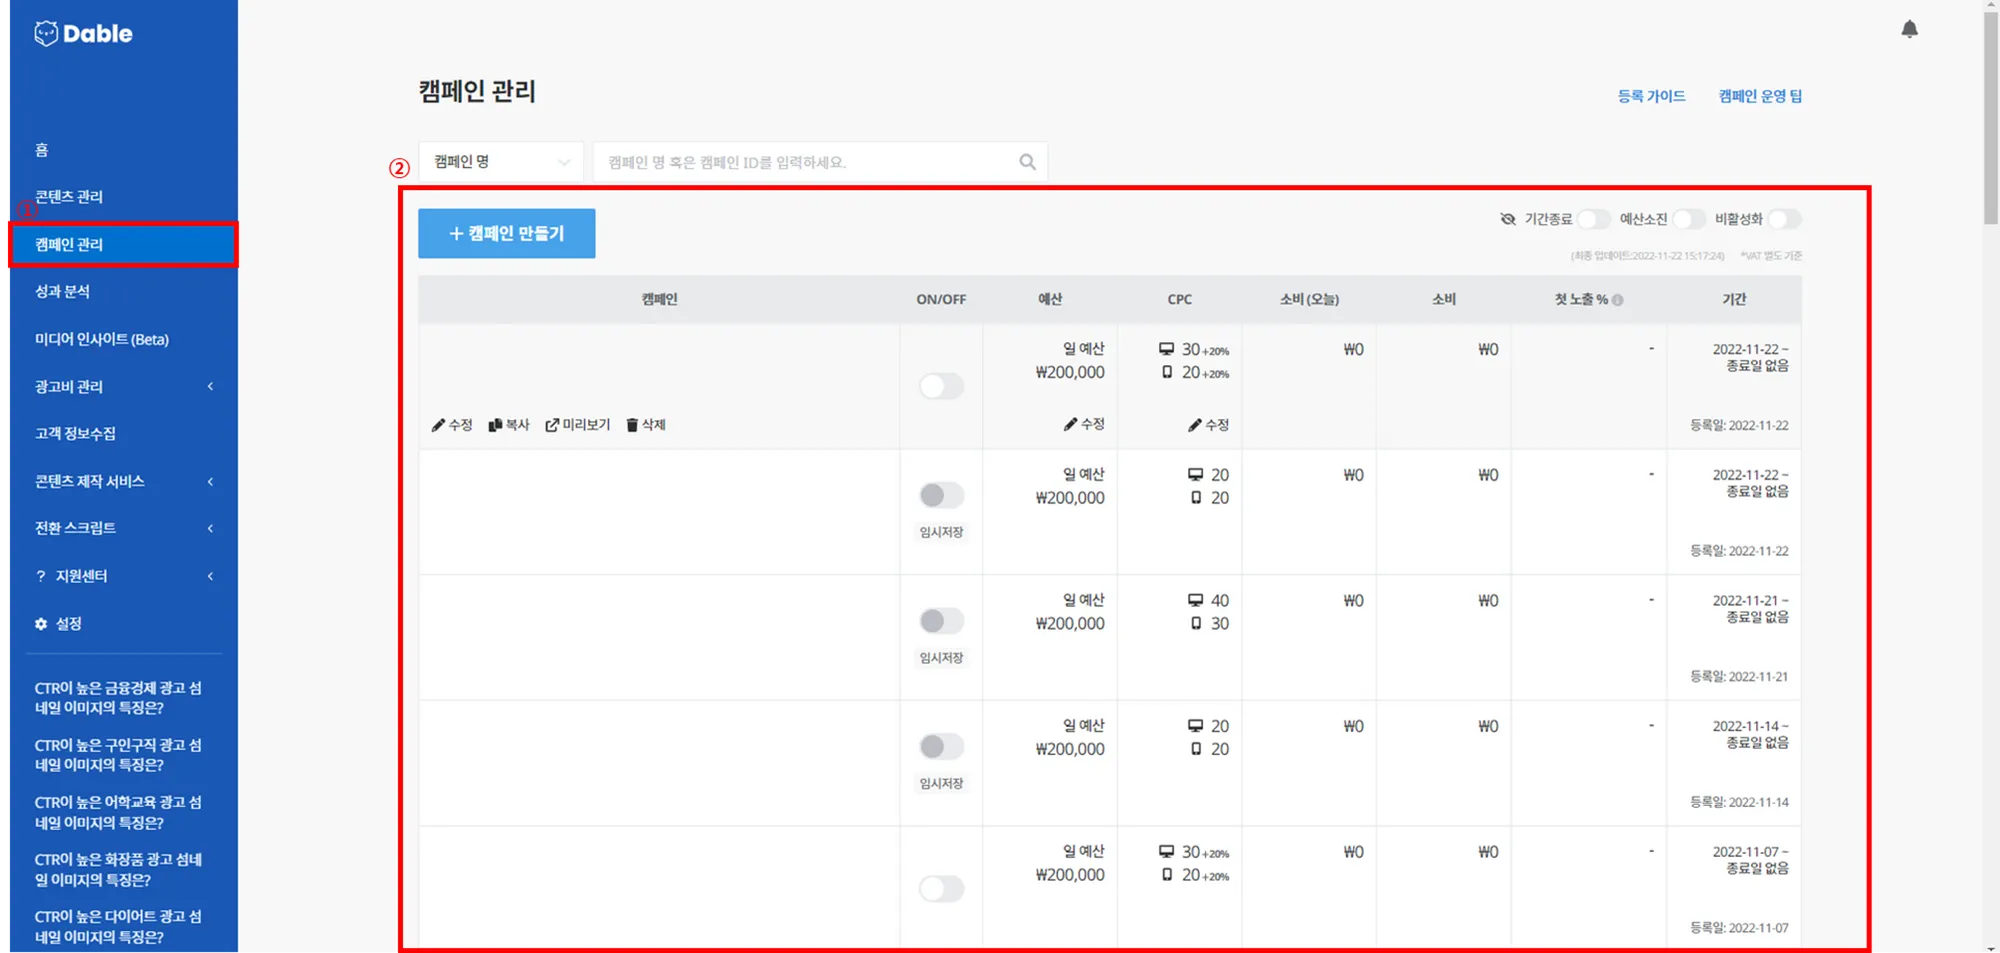Image resolution: width=2000 pixels, height=953 pixels.
Task: Edit the first campaign's CPC (수정)
Action: tap(1208, 425)
